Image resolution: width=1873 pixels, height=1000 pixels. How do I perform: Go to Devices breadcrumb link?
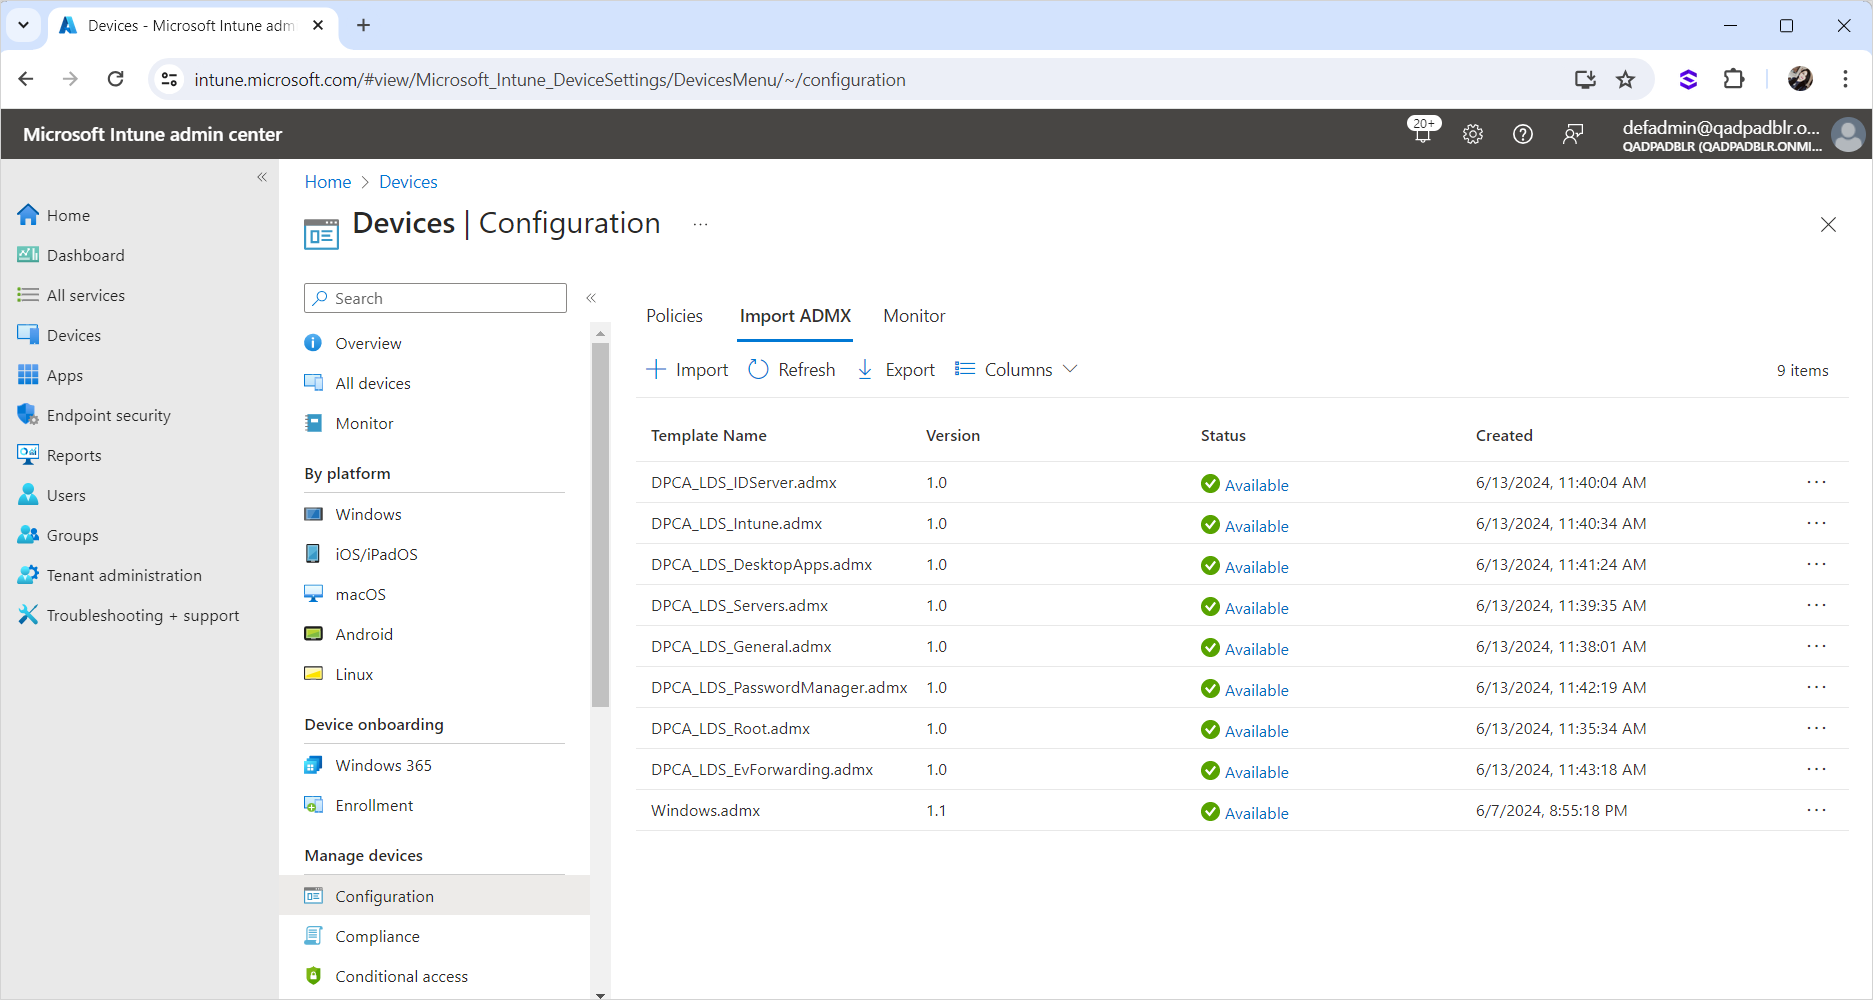408,182
